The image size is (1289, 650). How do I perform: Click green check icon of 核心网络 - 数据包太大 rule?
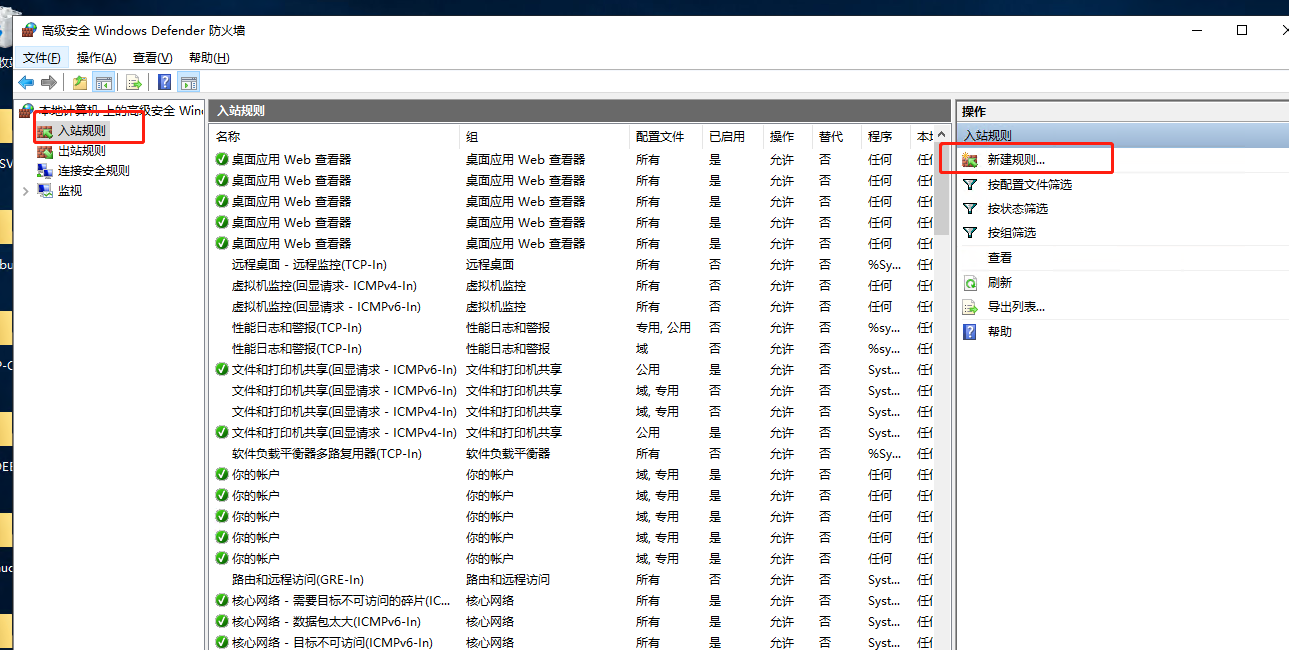[222, 622]
